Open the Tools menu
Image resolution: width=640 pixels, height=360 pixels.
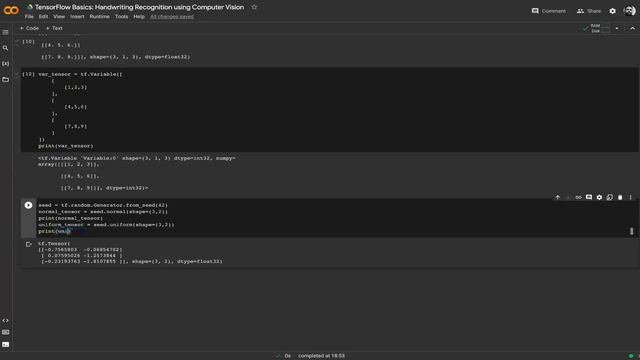[x=121, y=17]
